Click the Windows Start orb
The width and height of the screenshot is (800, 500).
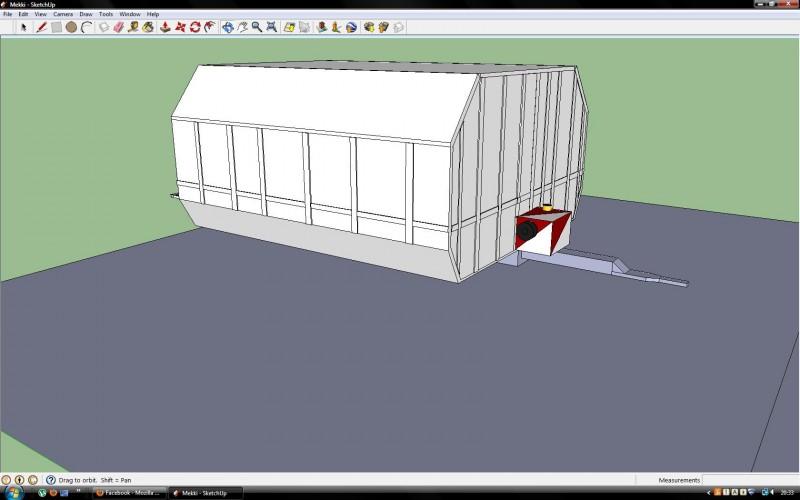click(x=14, y=493)
